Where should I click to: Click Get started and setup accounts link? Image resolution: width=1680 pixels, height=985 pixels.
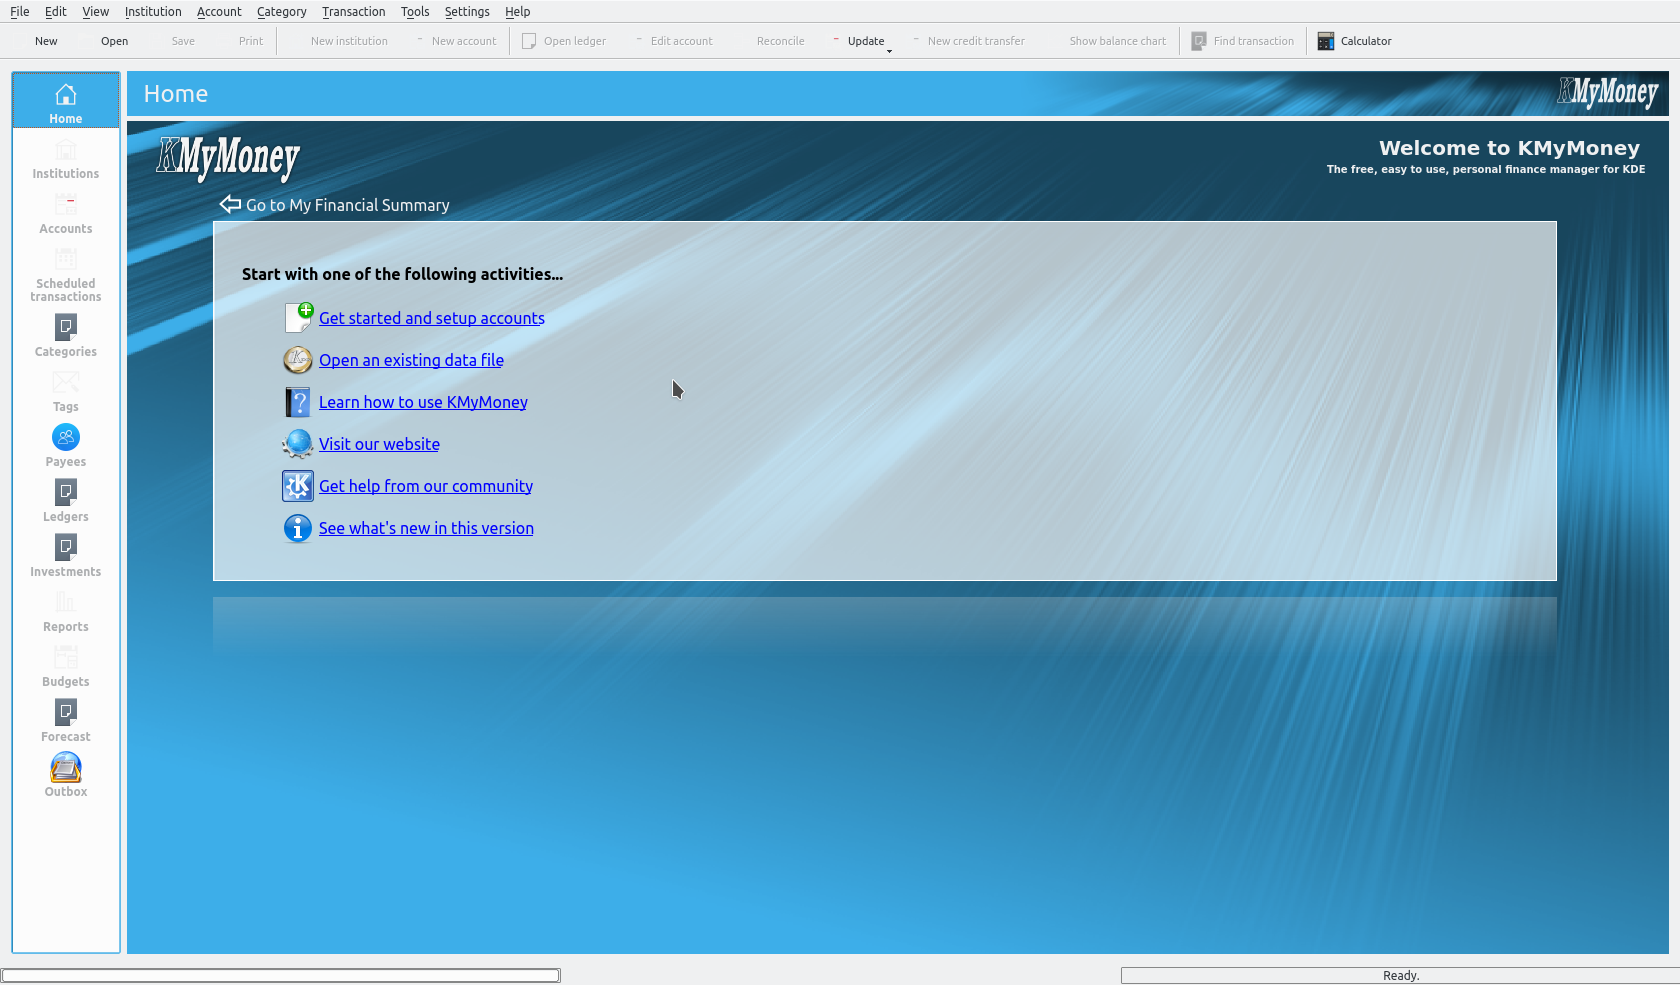pyautogui.click(x=432, y=318)
